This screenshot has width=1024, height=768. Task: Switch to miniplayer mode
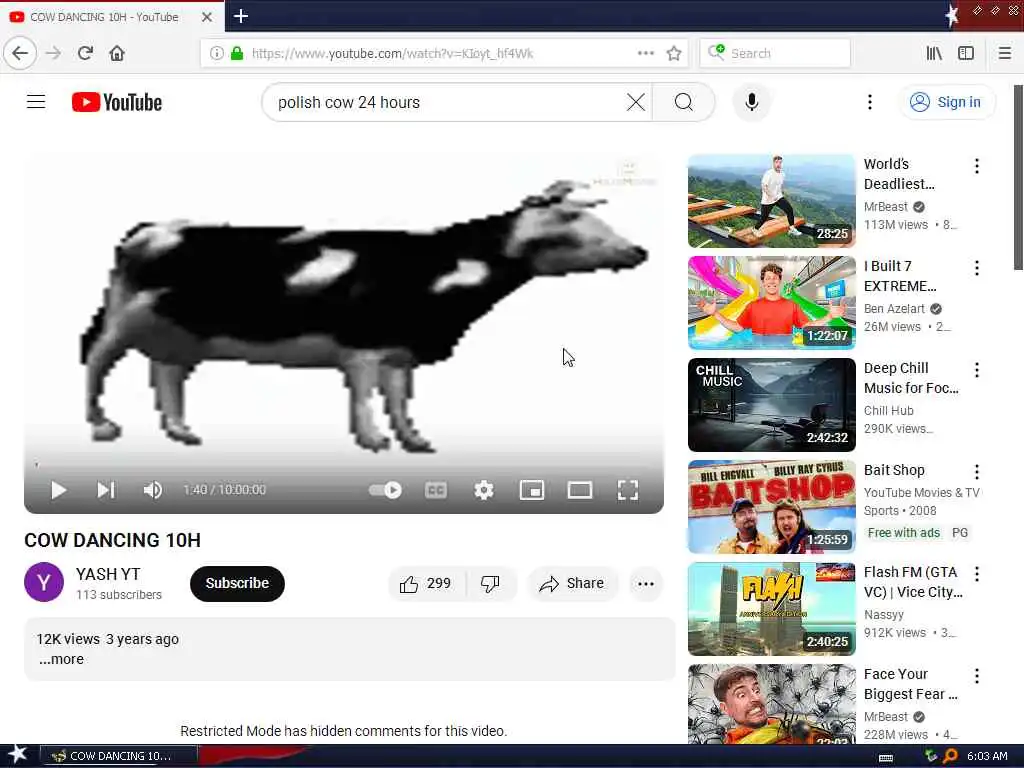coord(532,490)
